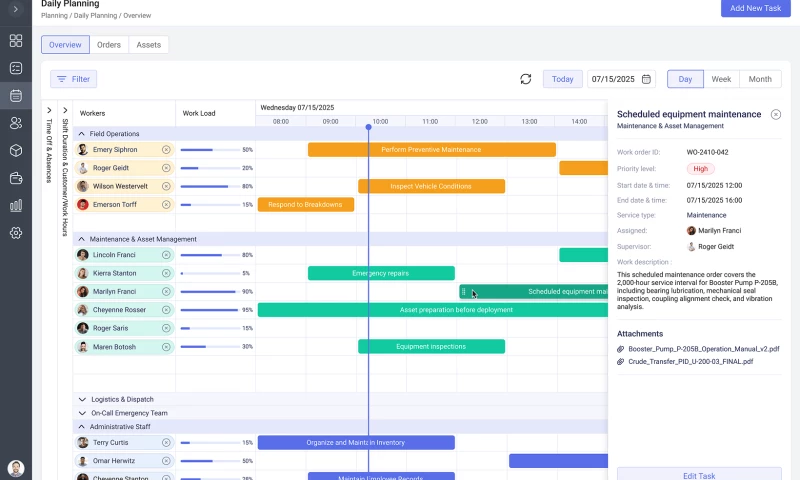
Task: Open the Asset preparation before deployment task
Action: tap(433, 310)
